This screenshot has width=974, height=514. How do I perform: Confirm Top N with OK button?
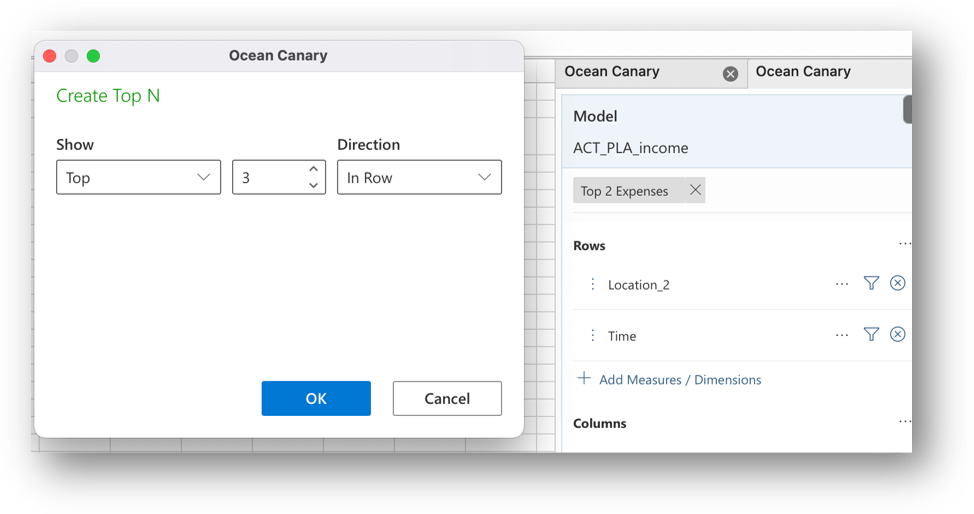point(316,398)
